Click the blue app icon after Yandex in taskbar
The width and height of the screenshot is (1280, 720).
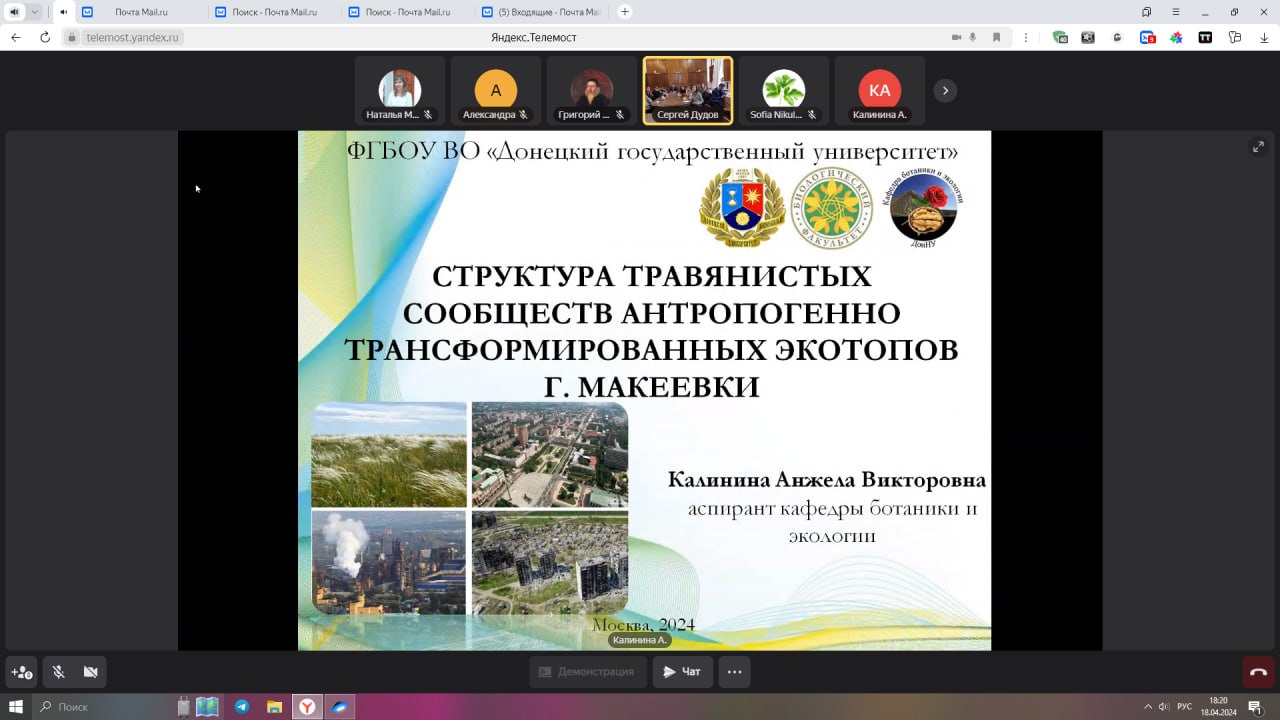tap(339, 706)
